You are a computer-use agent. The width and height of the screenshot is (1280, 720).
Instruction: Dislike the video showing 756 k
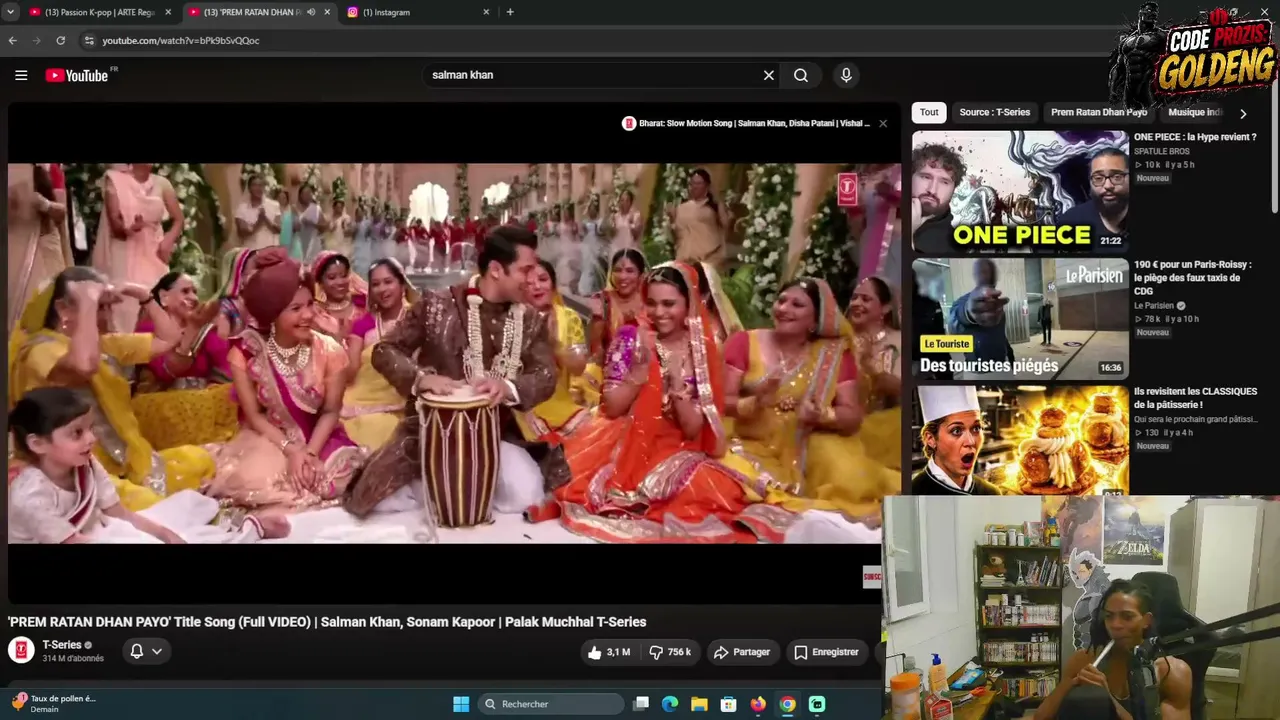[x=670, y=652]
